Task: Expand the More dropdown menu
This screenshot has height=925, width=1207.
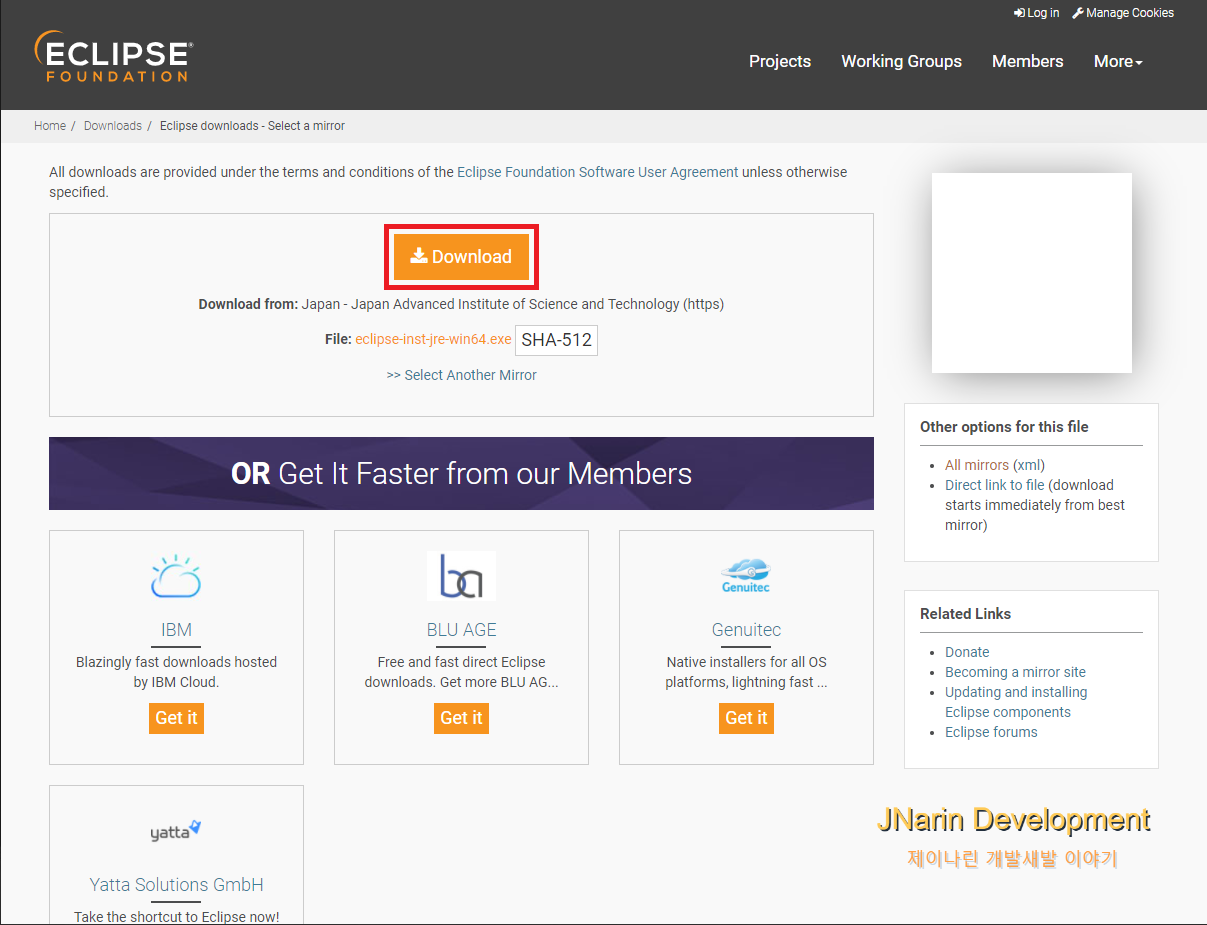Action: (x=1118, y=61)
